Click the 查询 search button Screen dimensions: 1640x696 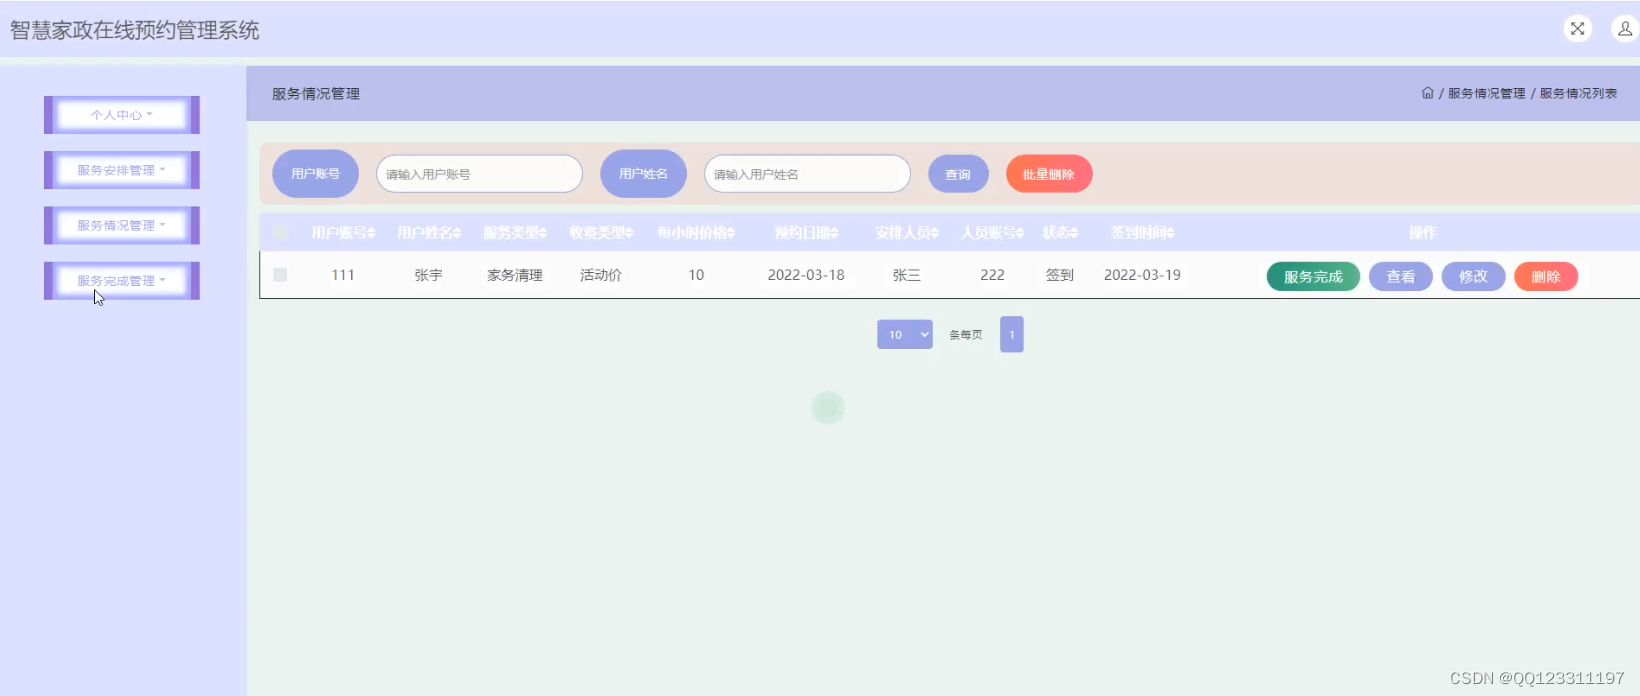[x=958, y=174]
